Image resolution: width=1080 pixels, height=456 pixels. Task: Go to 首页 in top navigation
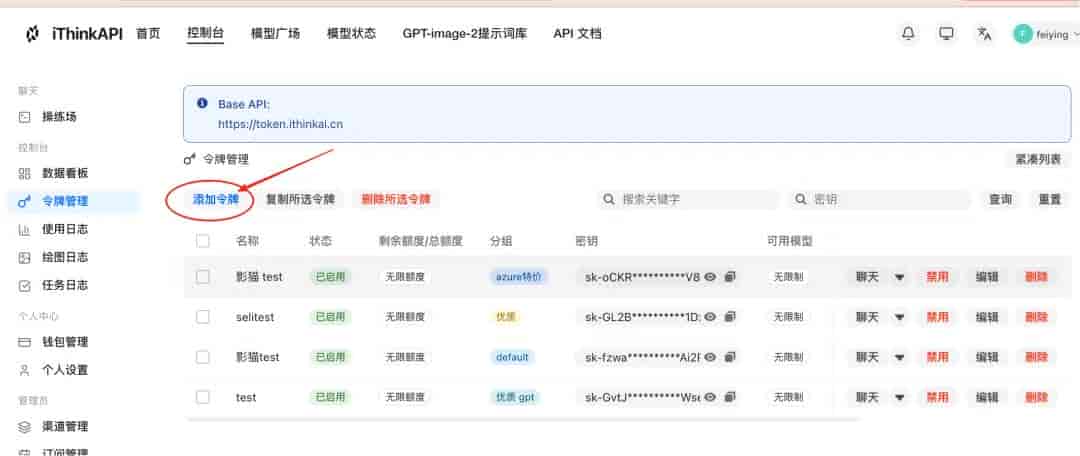pos(148,33)
